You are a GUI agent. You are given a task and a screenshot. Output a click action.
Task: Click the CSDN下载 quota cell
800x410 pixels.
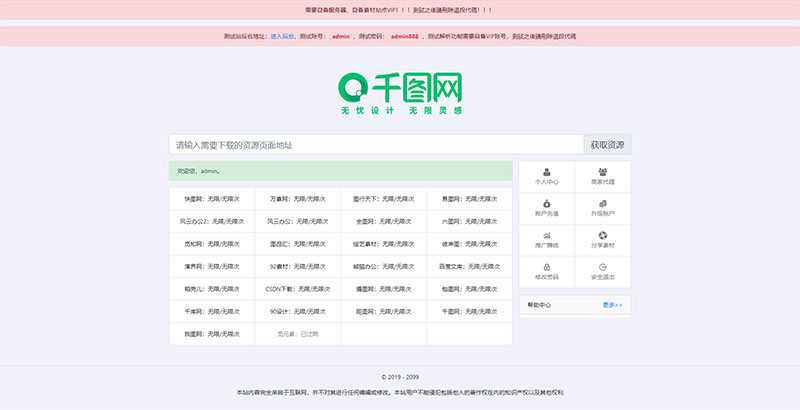pyautogui.click(x=297, y=289)
